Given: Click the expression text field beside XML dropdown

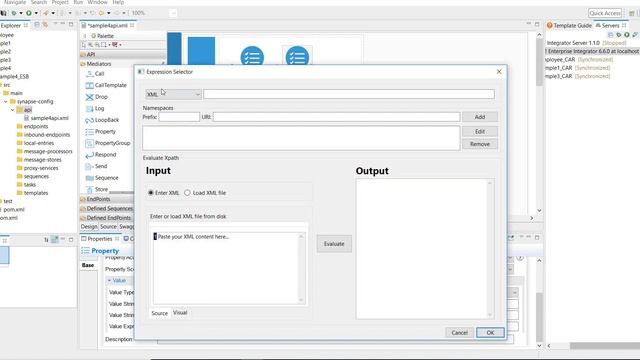Looking at the screenshot, I should pyautogui.click(x=349, y=94).
